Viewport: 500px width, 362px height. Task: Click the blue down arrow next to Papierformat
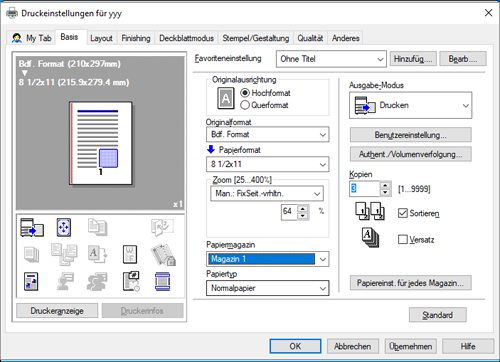(211, 149)
